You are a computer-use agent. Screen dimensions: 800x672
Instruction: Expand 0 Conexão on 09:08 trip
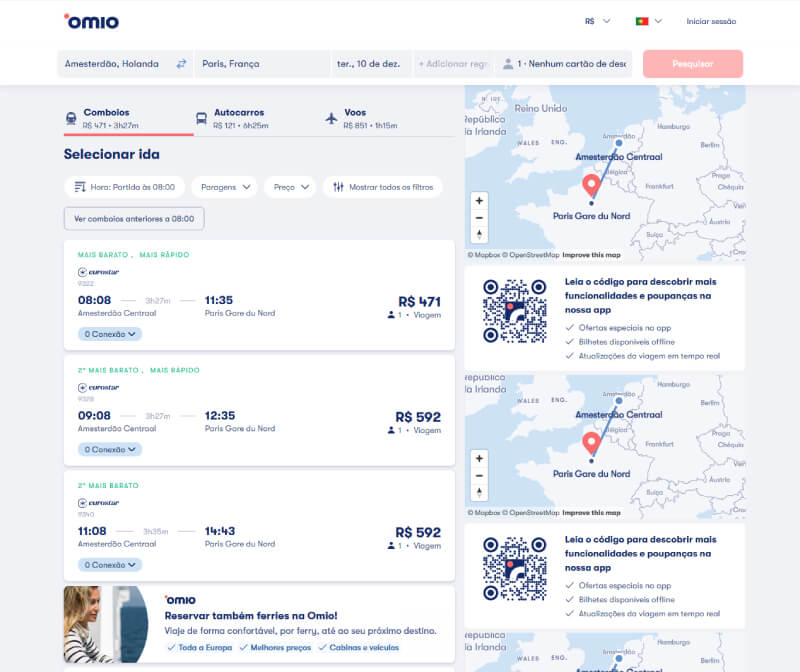[x=110, y=450]
